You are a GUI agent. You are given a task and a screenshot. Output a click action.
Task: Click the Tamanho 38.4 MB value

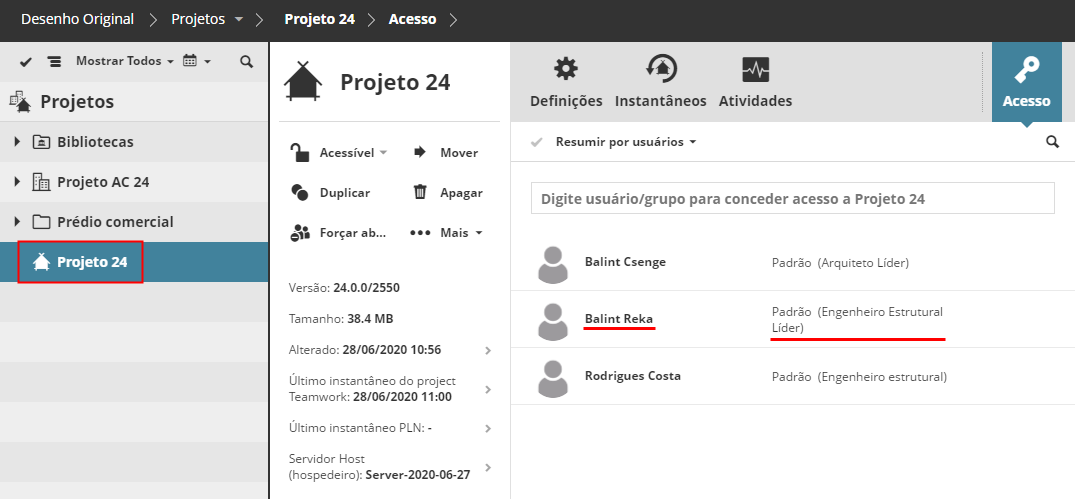370,319
